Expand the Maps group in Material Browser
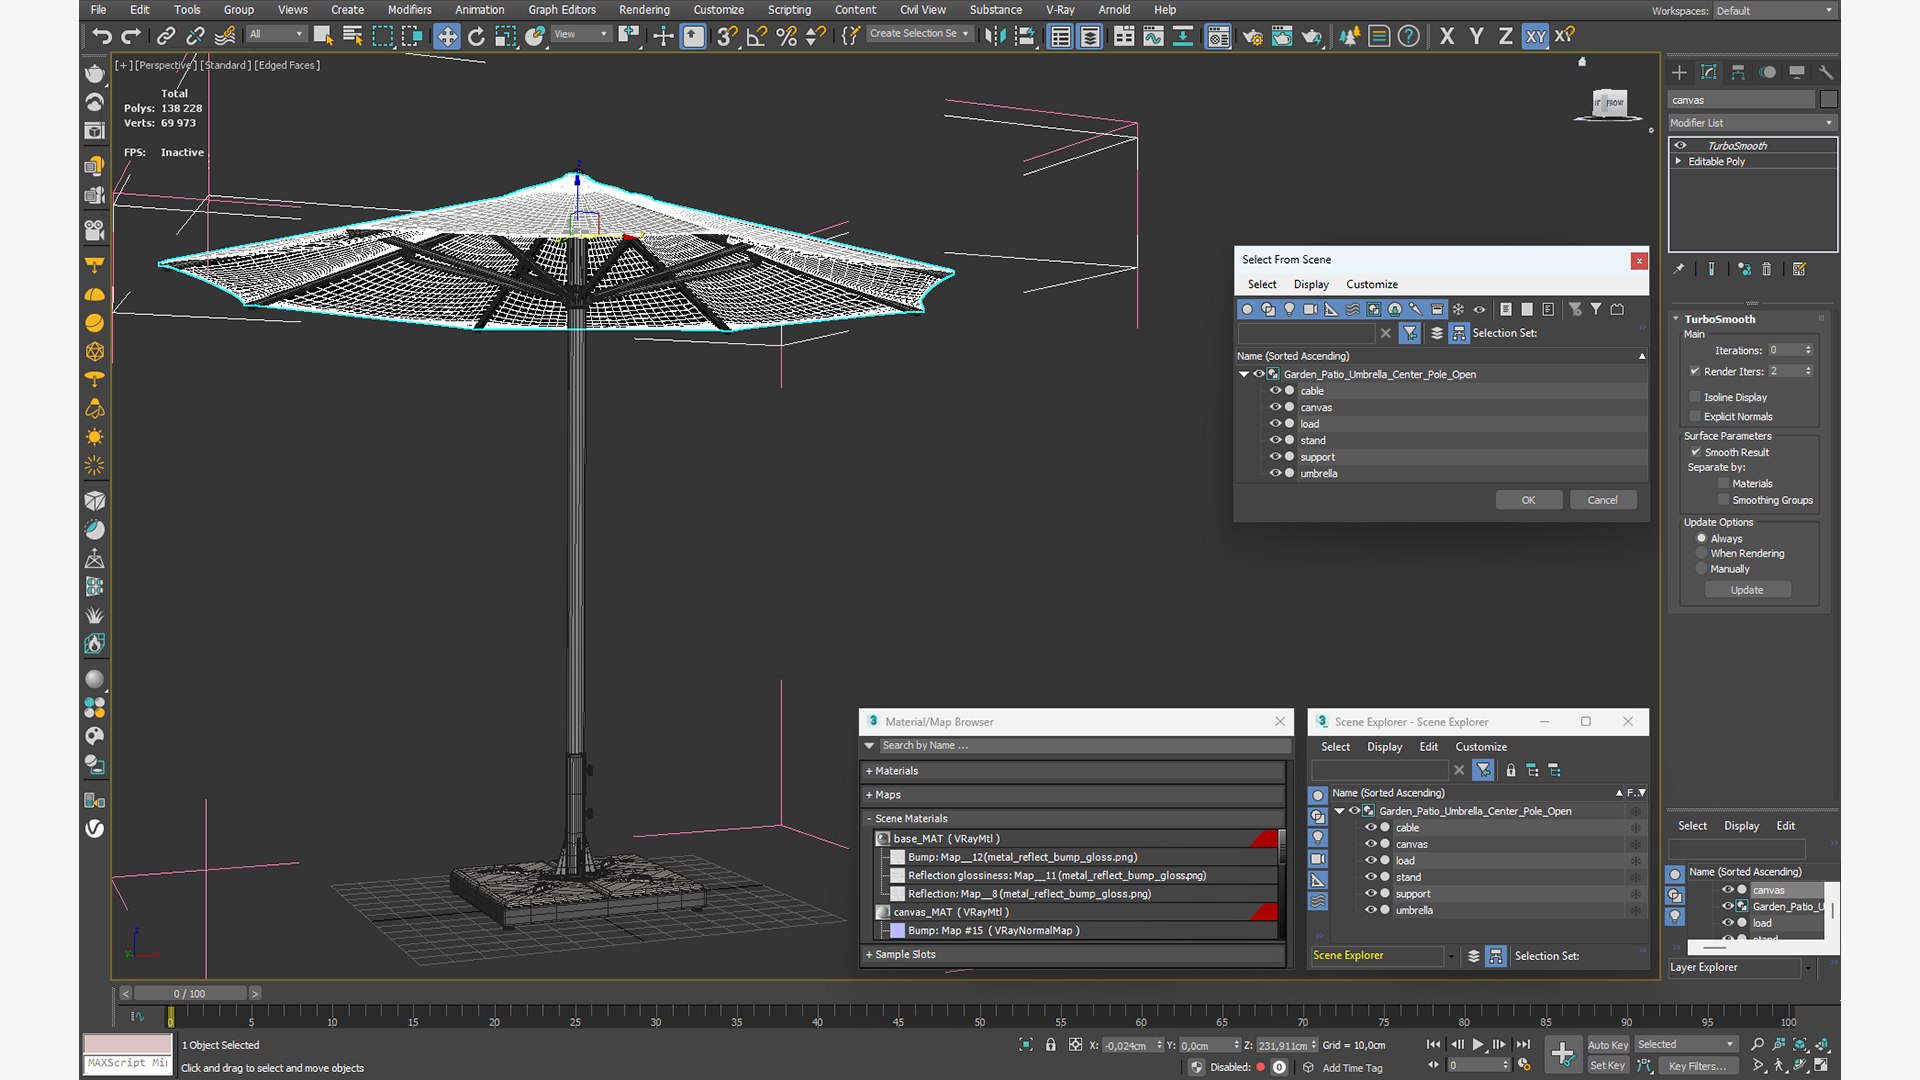Image resolution: width=1920 pixels, height=1080 pixels. click(x=1074, y=795)
